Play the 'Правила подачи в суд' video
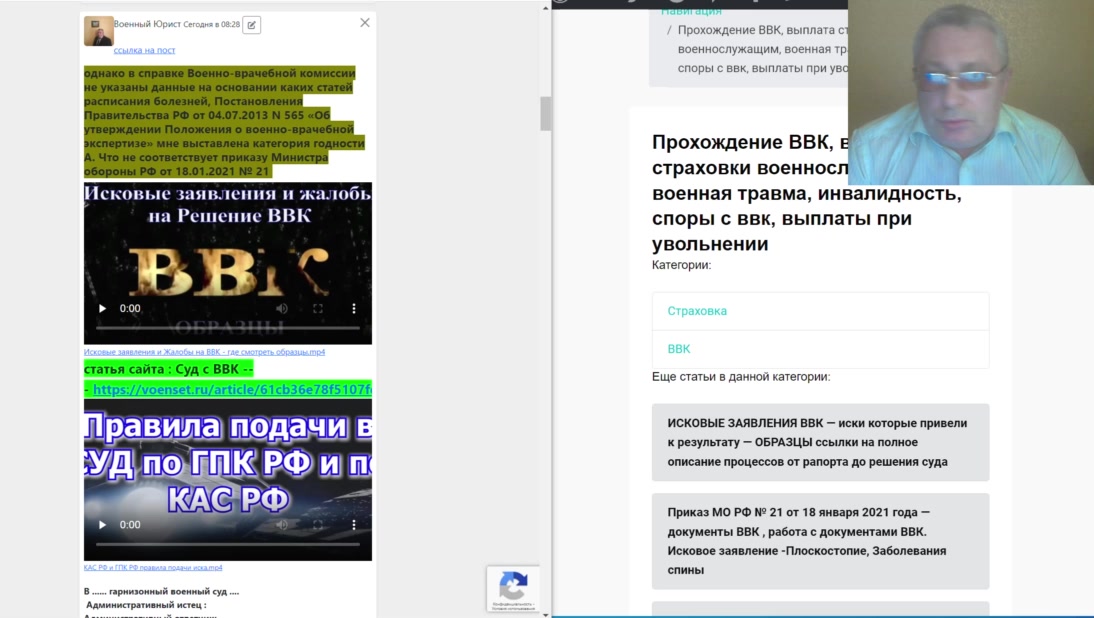 [x=103, y=525]
